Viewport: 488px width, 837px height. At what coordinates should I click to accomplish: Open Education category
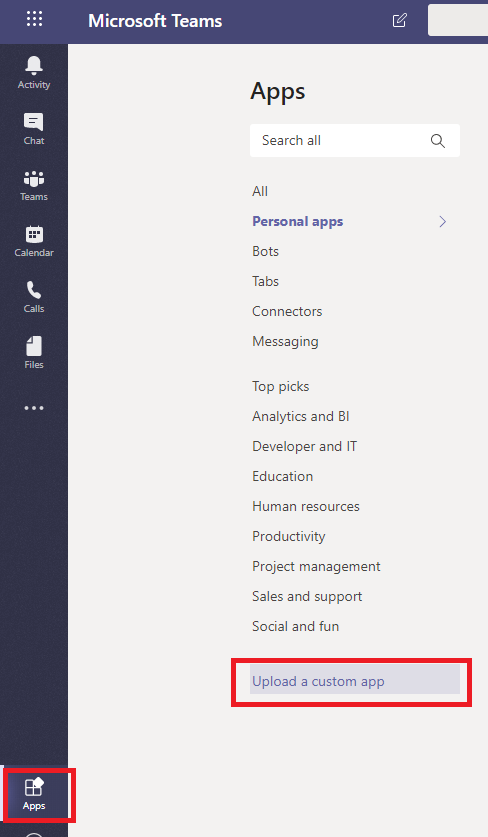coord(282,476)
